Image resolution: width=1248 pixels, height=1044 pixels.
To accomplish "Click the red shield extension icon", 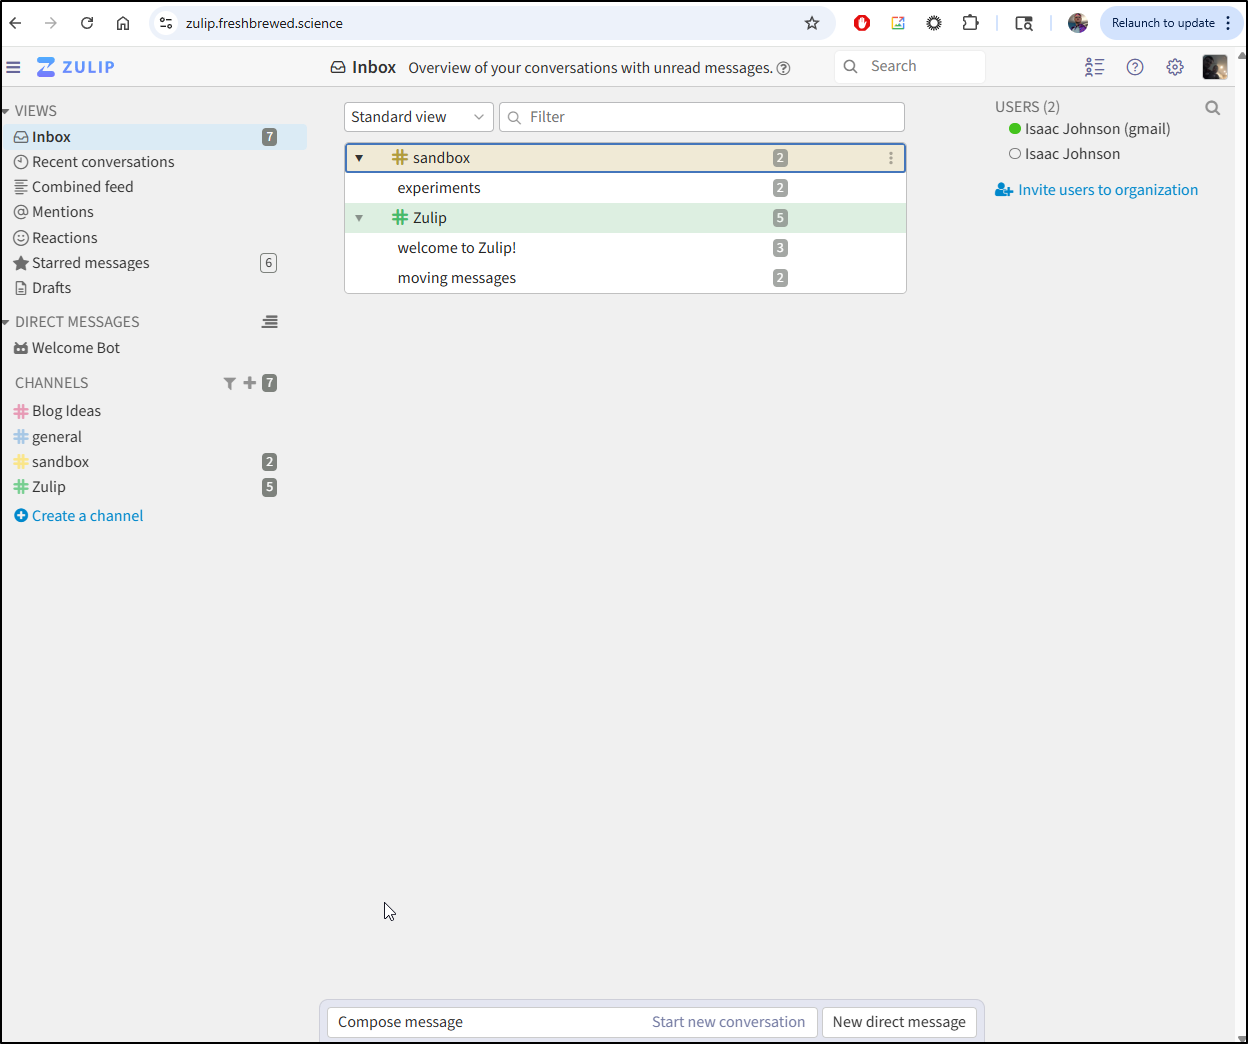I will coord(862,23).
